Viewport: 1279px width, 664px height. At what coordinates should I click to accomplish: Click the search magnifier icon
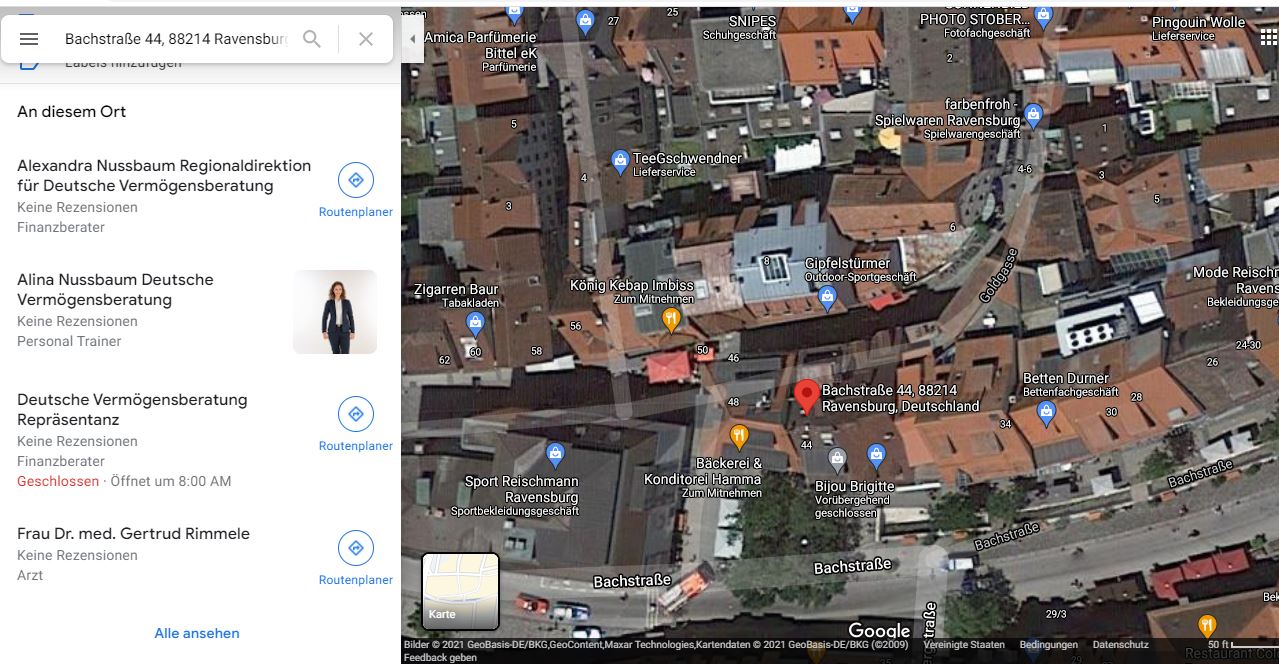[312, 39]
